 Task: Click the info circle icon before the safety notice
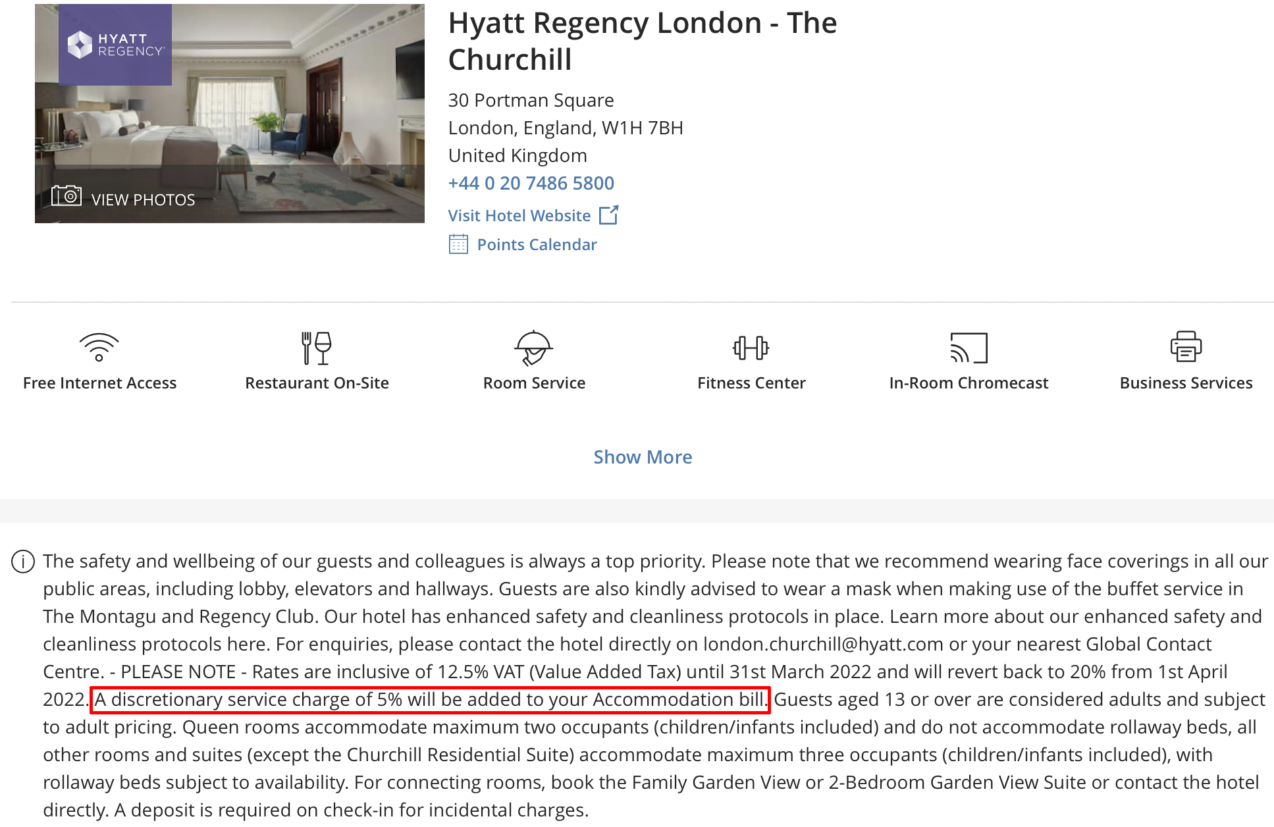[x=22, y=561]
